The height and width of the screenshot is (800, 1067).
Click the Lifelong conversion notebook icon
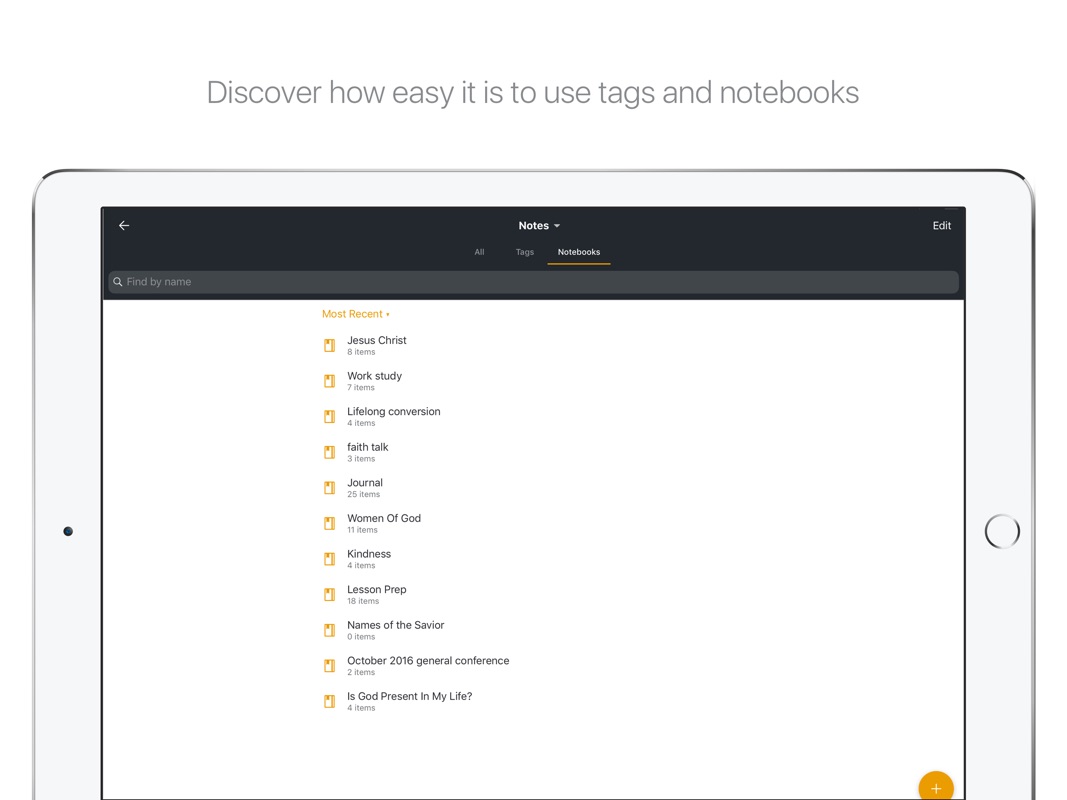[329, 416]
